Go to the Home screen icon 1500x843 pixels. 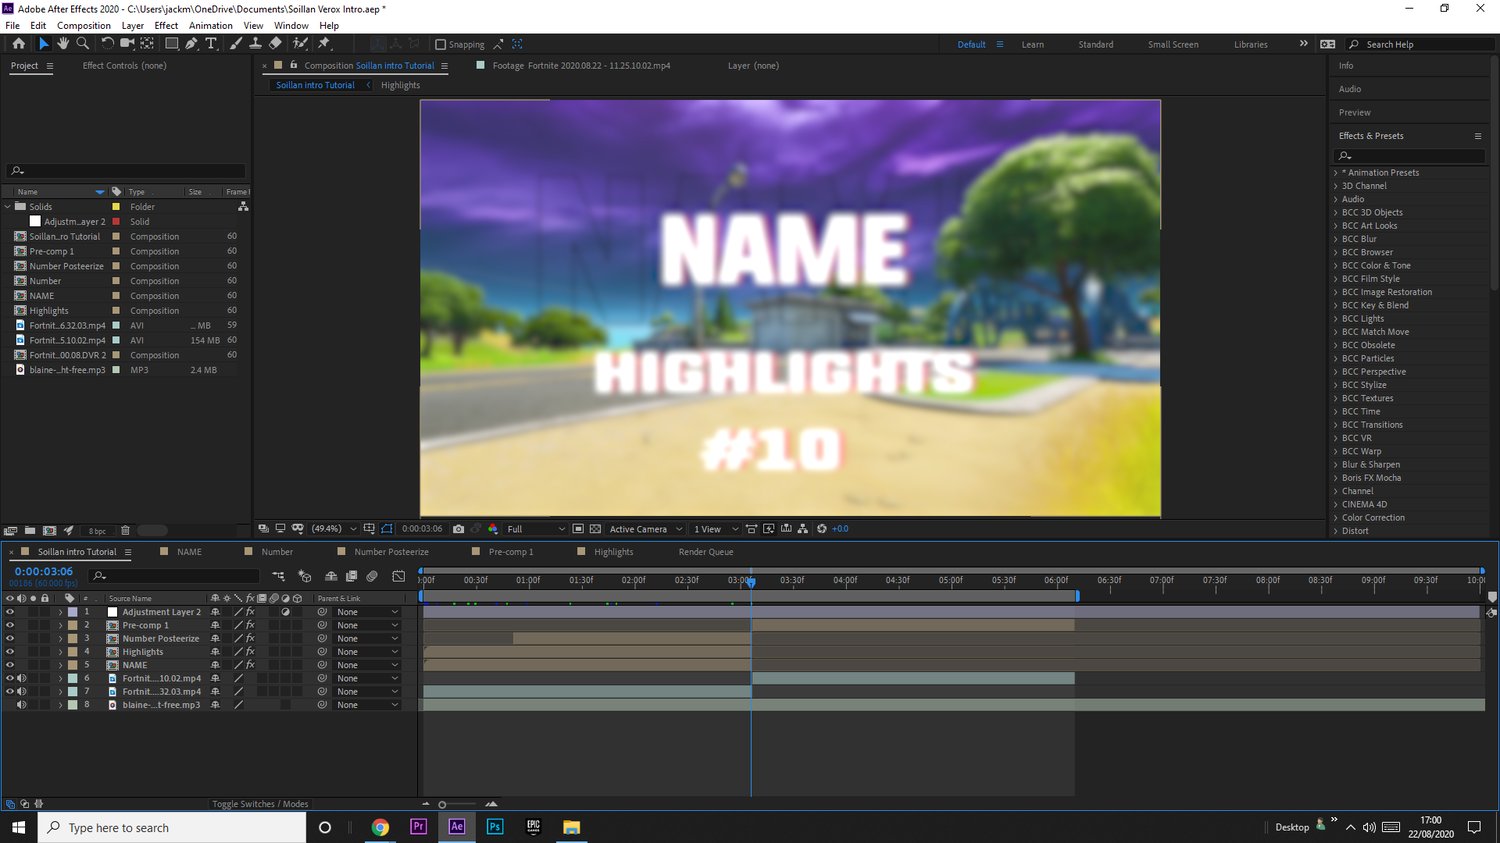tap(18, 44)
